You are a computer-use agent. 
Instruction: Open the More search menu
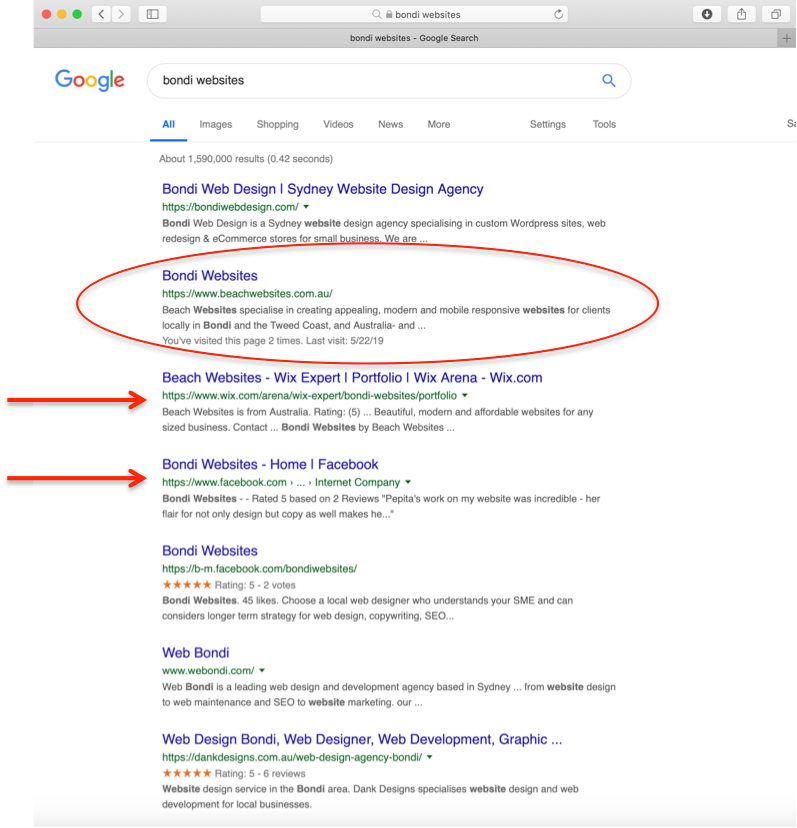(x=439, y=124)
